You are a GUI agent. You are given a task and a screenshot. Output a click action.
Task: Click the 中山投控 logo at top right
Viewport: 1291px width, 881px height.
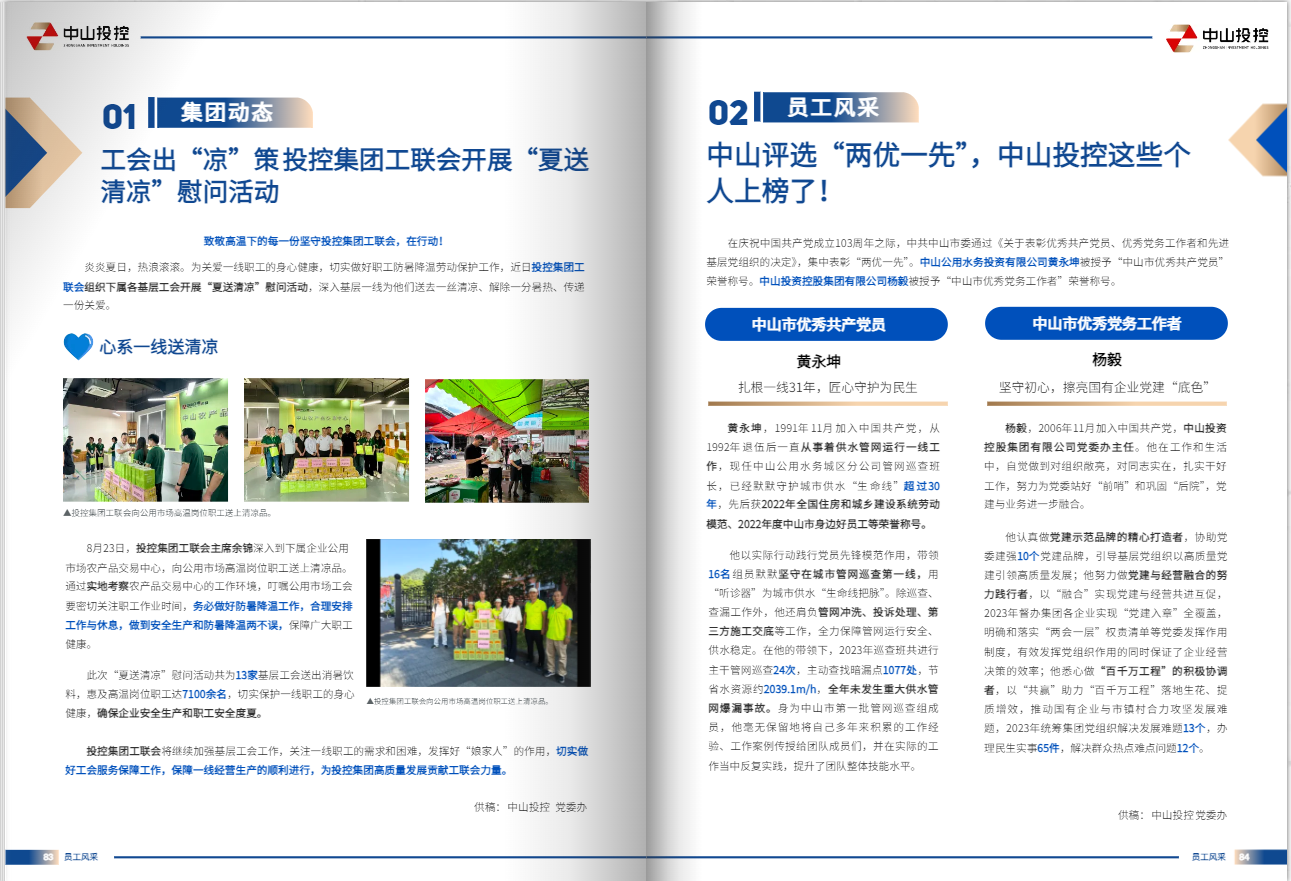1217,38
